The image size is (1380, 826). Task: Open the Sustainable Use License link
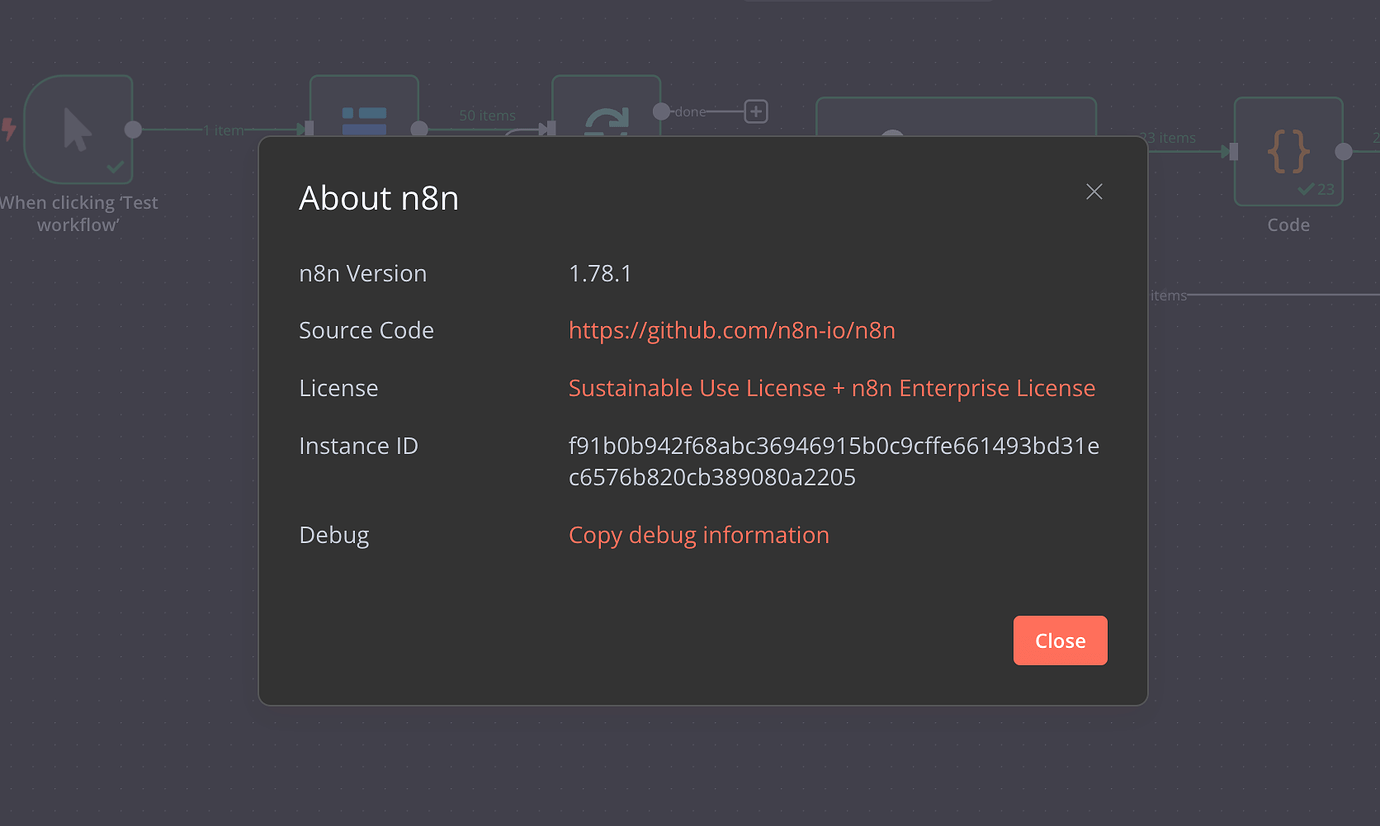click(832, 388)
